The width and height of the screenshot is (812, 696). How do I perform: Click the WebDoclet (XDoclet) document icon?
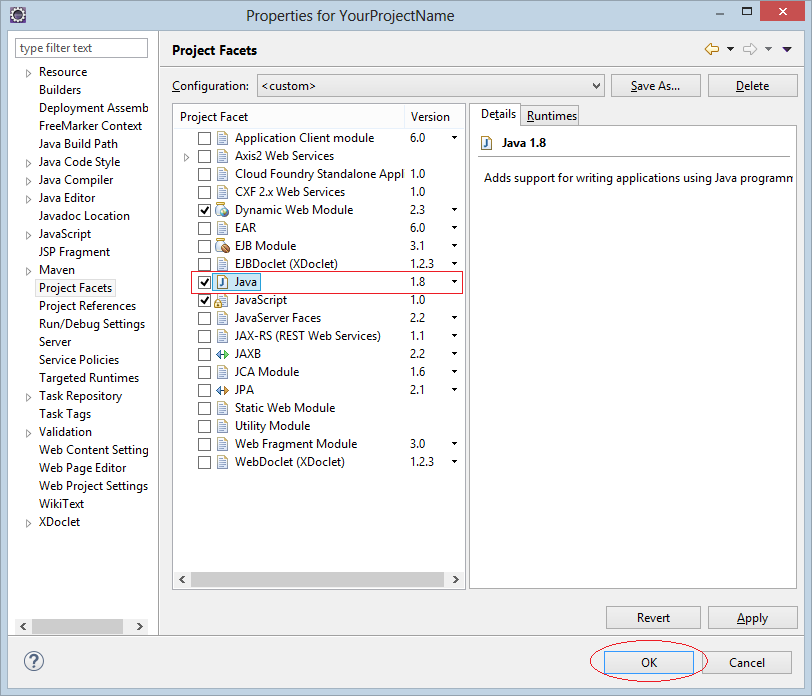click(223, 462)
